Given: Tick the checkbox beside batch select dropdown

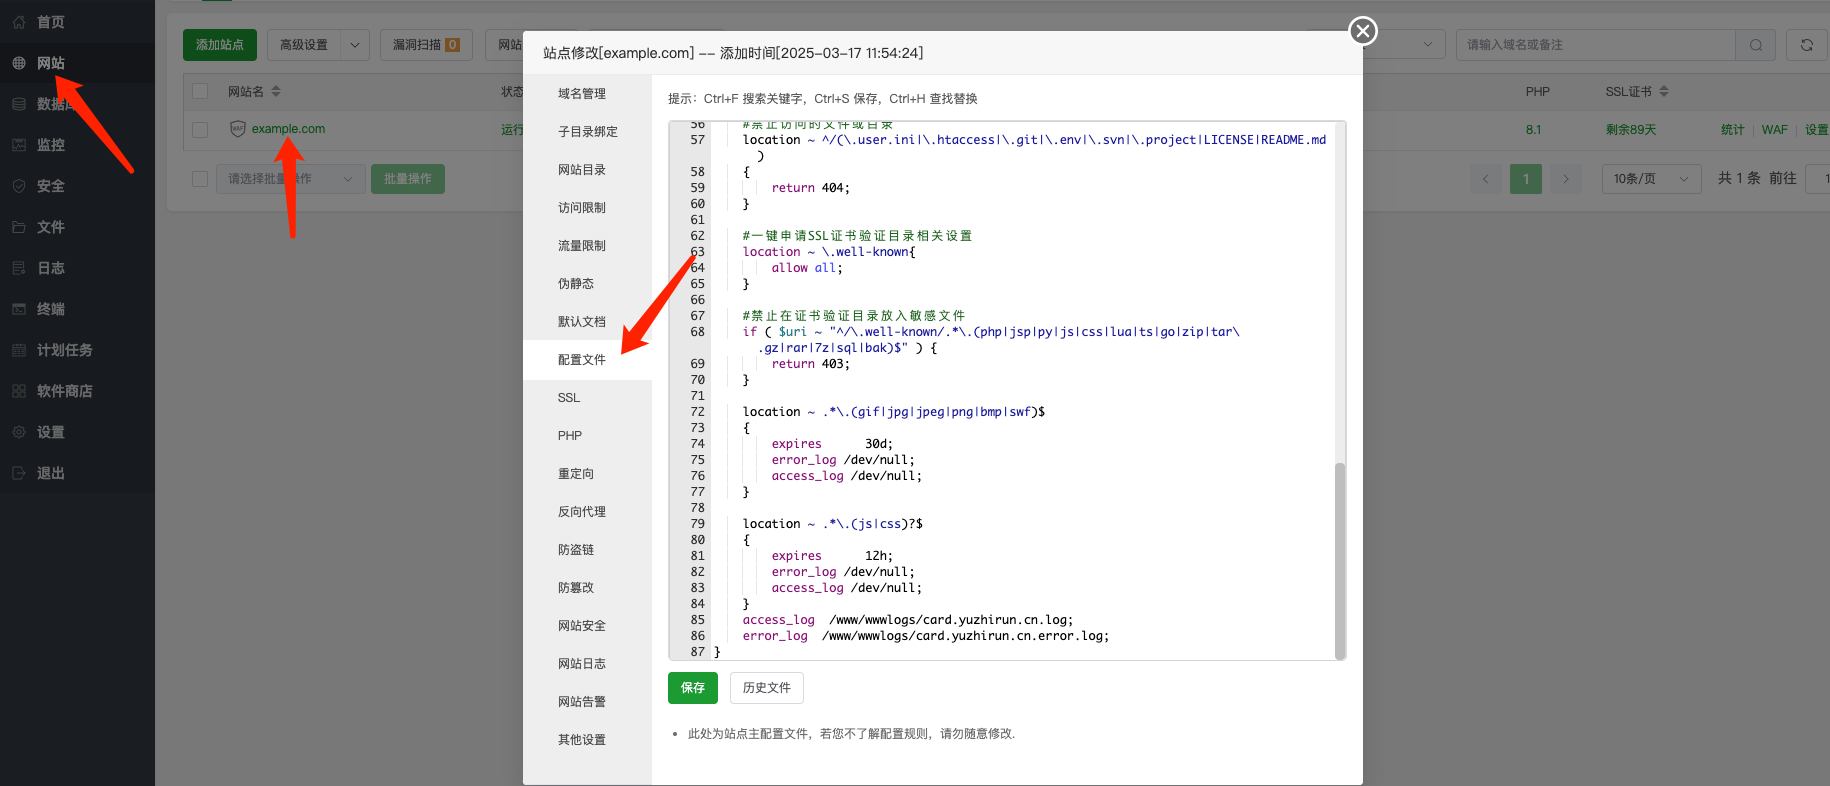Looking at the screenshot, I should pos(200,179).
